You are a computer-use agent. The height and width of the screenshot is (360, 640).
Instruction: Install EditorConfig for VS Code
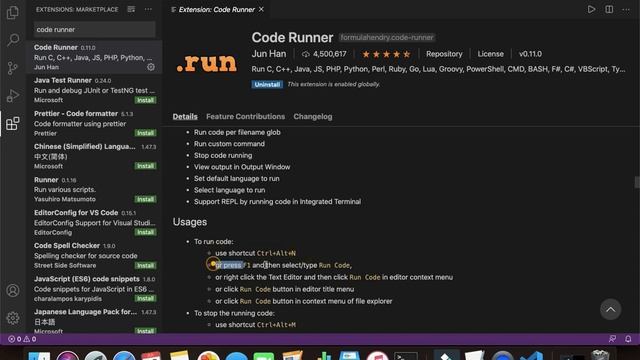pos(145,232)
